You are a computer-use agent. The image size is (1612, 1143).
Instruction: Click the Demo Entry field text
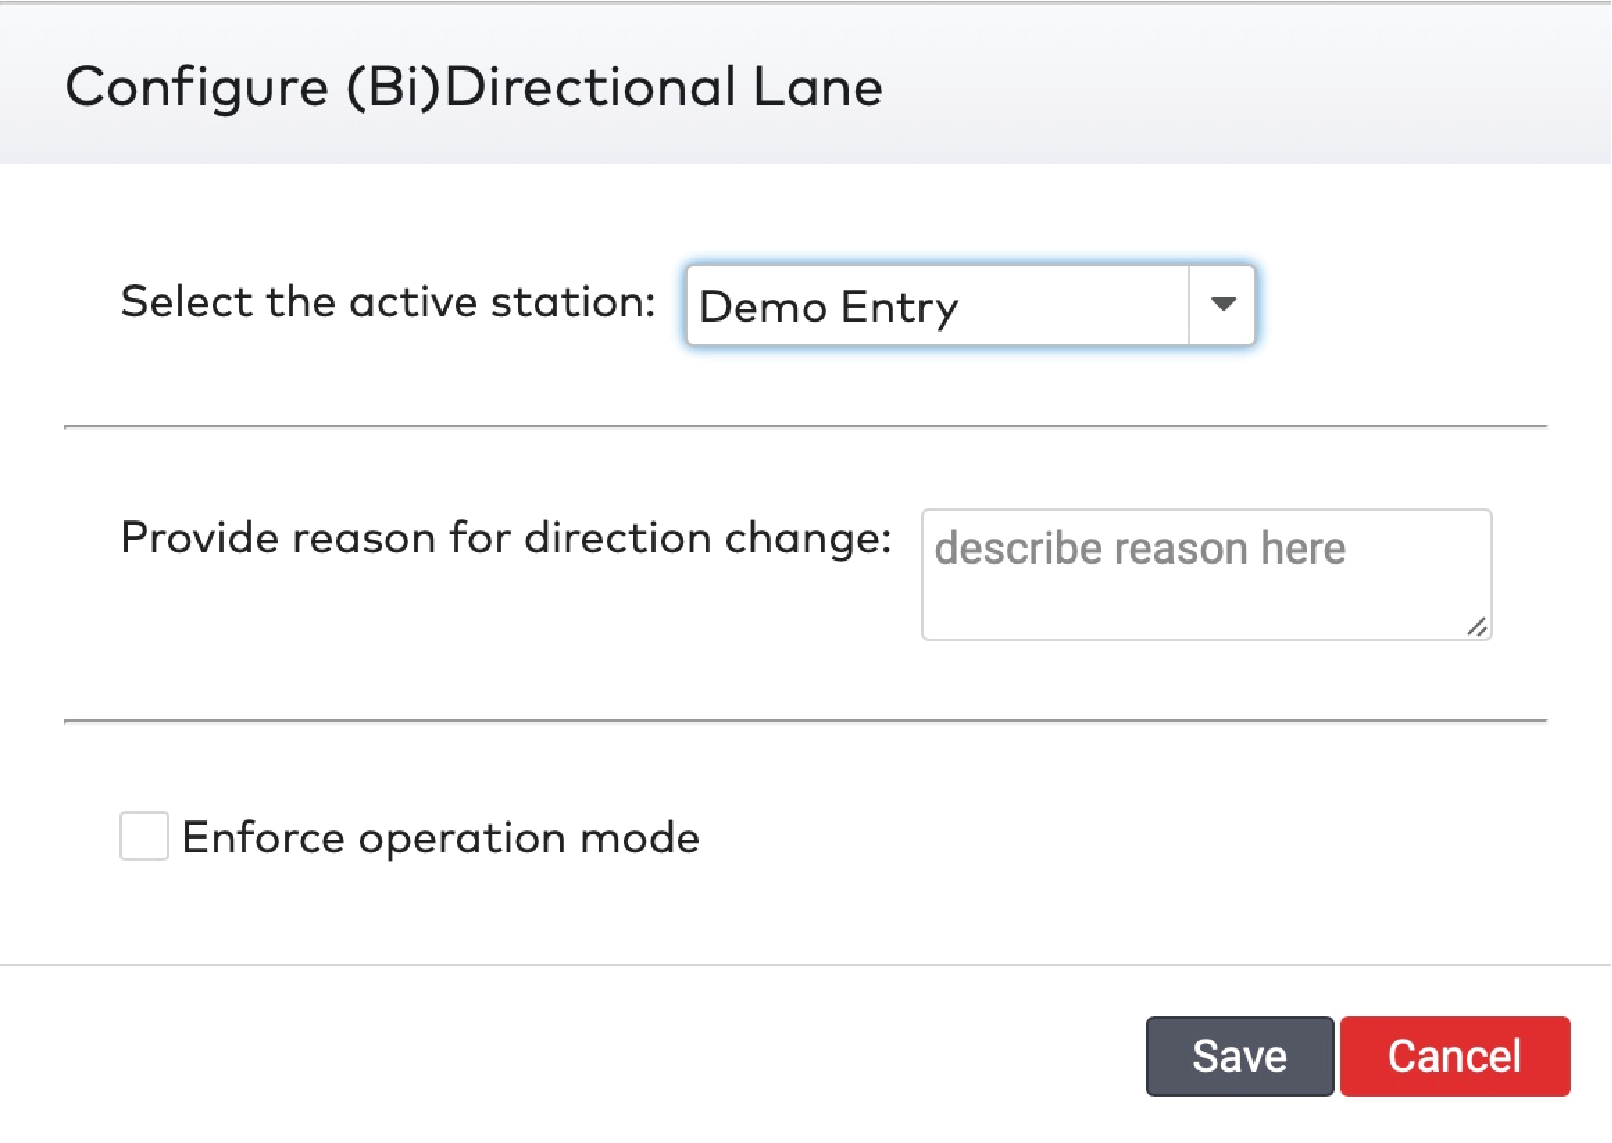pos(828,307)
